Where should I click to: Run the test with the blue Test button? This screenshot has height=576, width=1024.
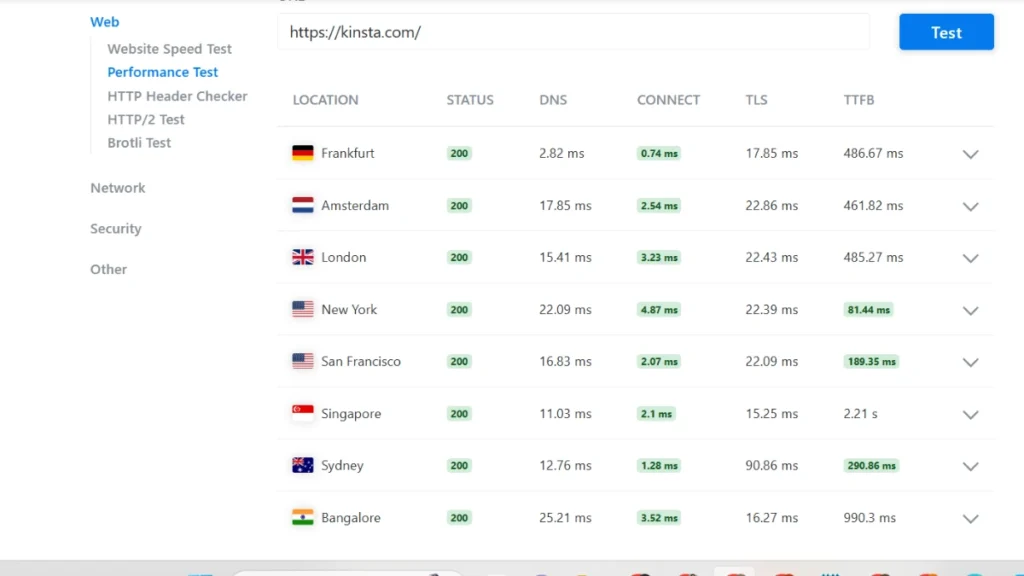[945, 31]
